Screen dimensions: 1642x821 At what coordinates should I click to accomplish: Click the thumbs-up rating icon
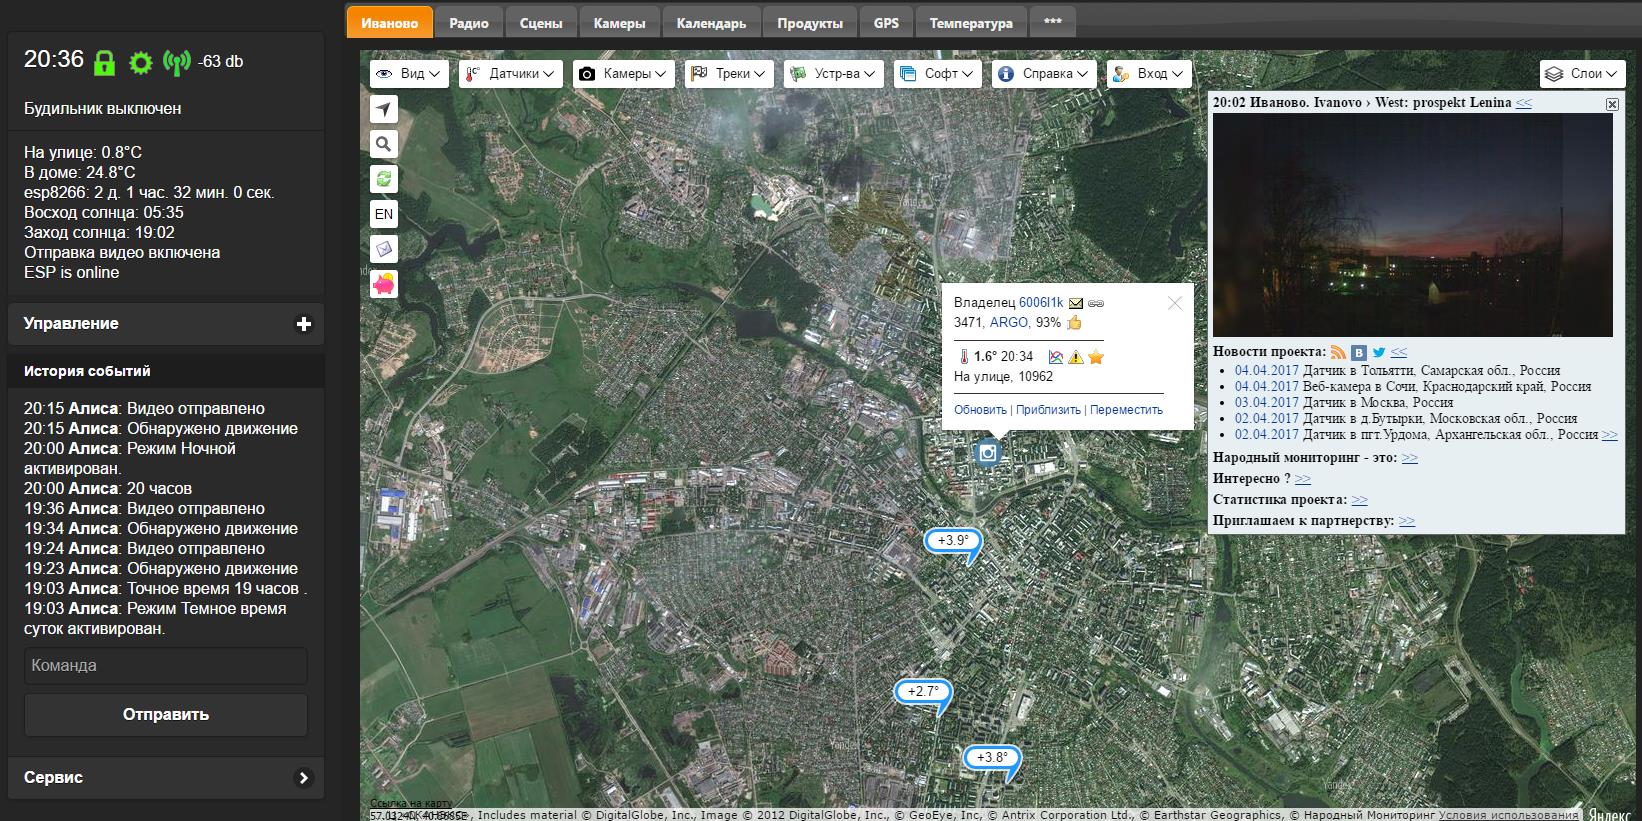pos(1075,322)
